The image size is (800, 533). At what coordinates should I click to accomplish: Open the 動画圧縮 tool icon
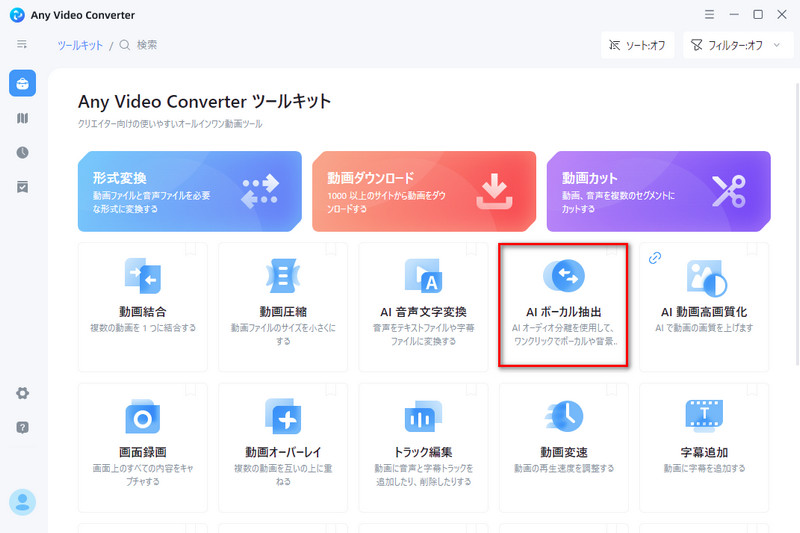tap(283, 276)
